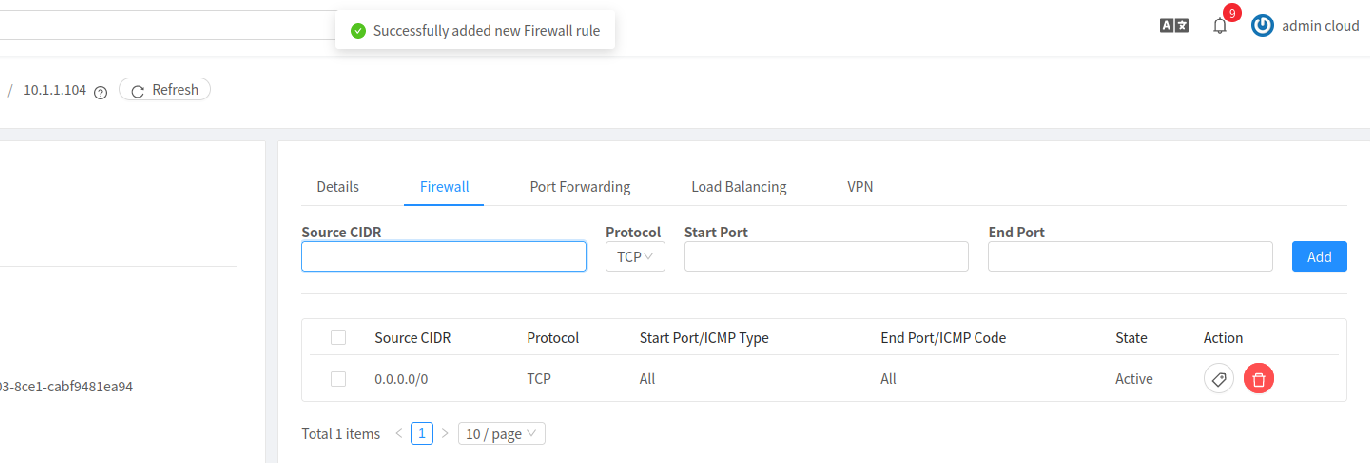1370x463 pixels.
Task: Click the language translation icon
Action: pyautogui.click(x=1174, y=26)
